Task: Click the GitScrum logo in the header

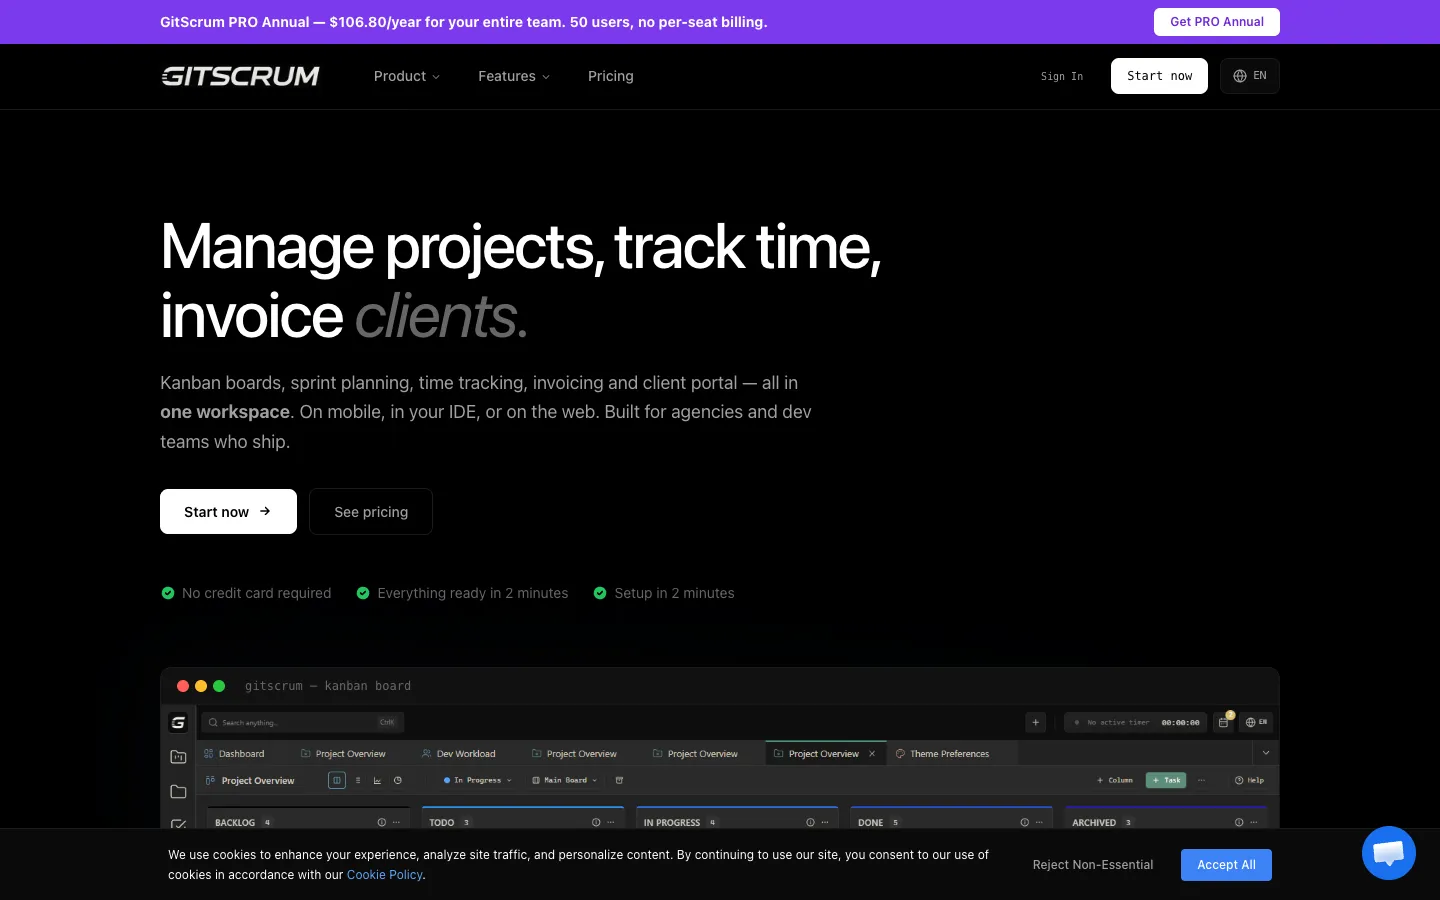Action: 240,76
